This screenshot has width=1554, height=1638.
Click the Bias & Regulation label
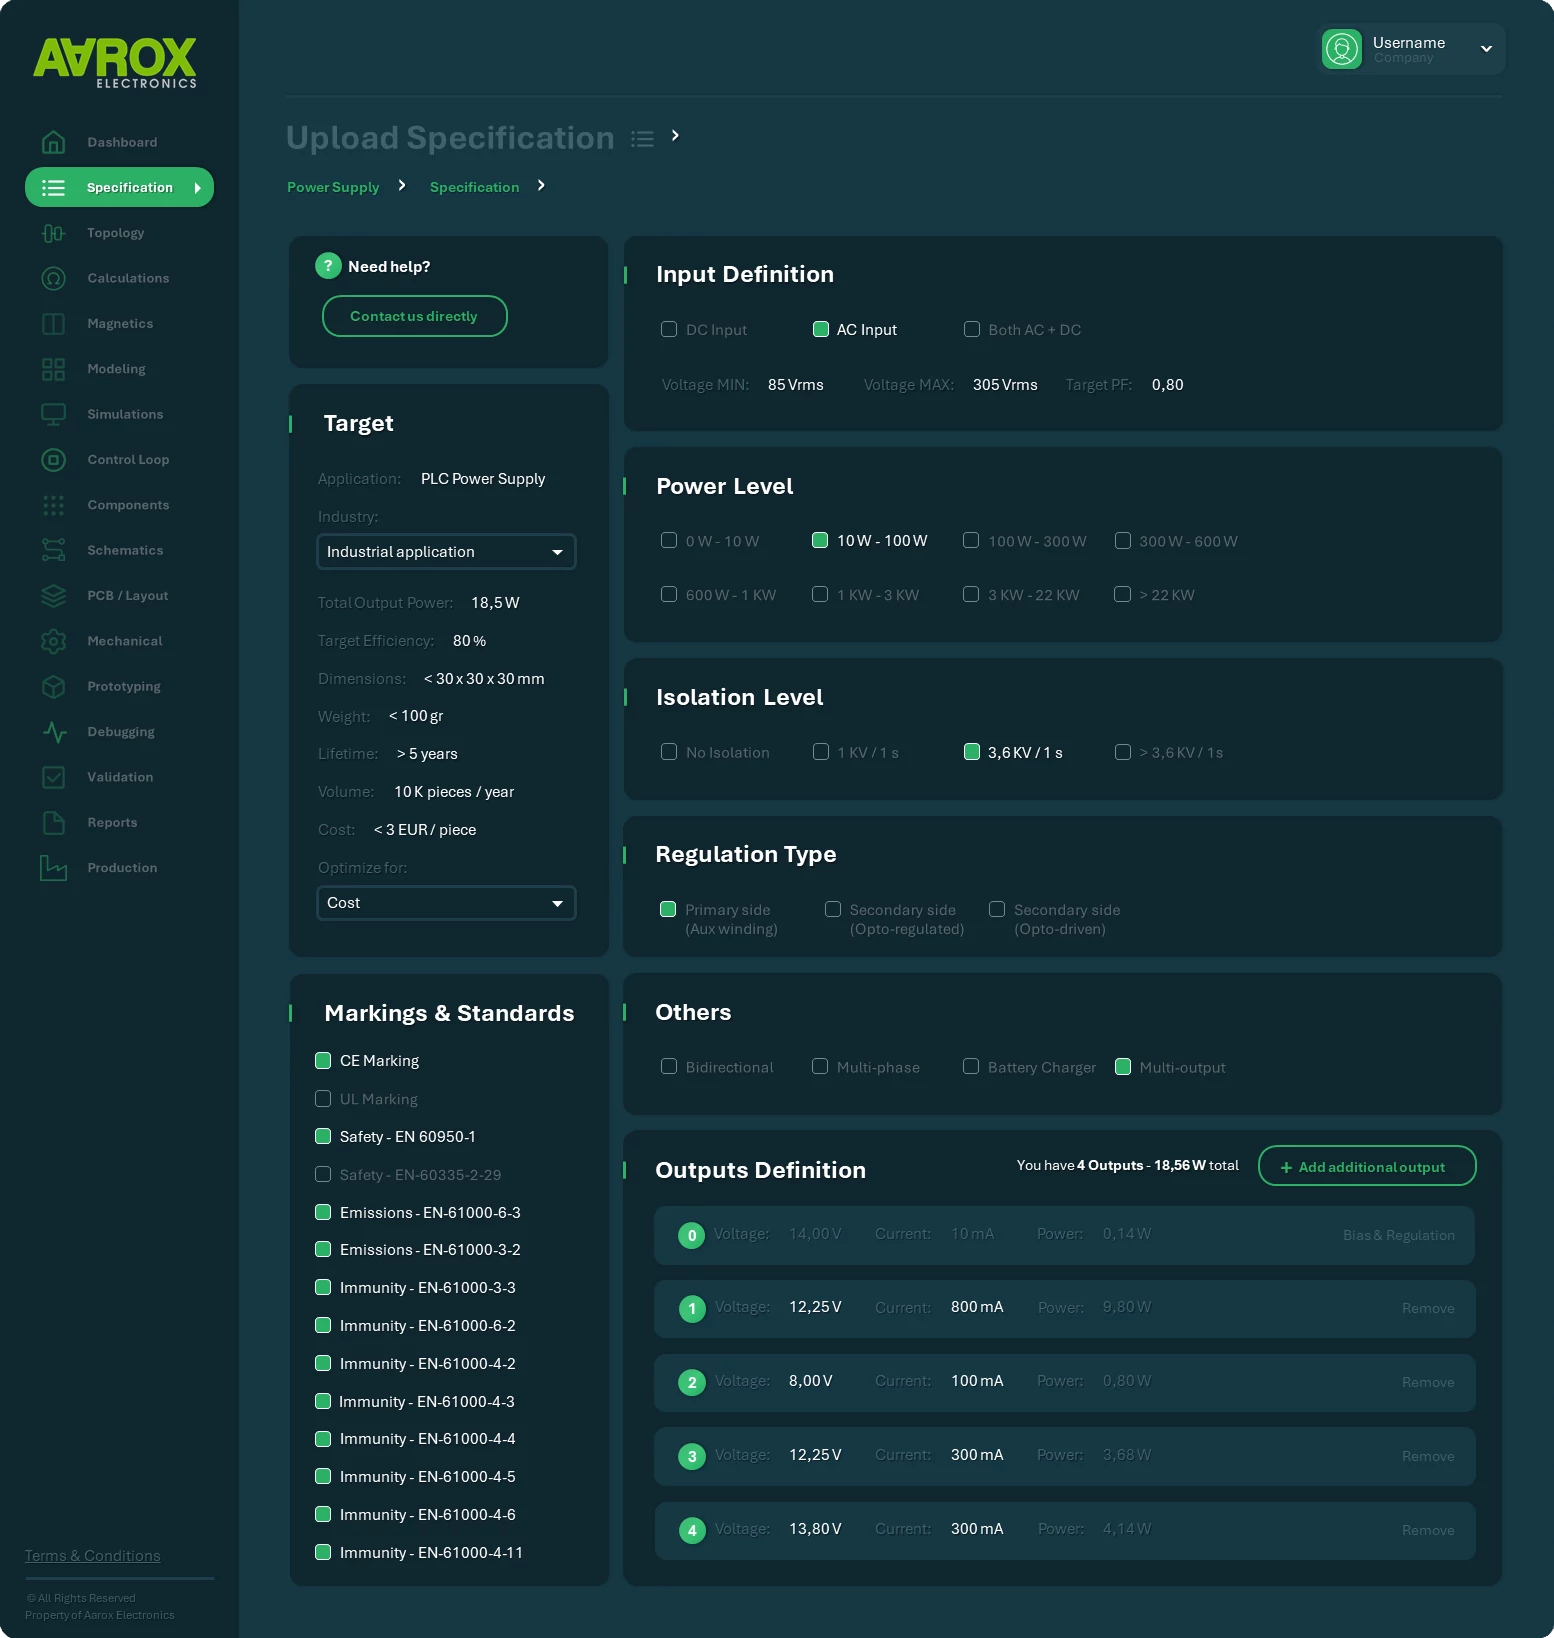pyautogui.click(x=1399, y=1236)
